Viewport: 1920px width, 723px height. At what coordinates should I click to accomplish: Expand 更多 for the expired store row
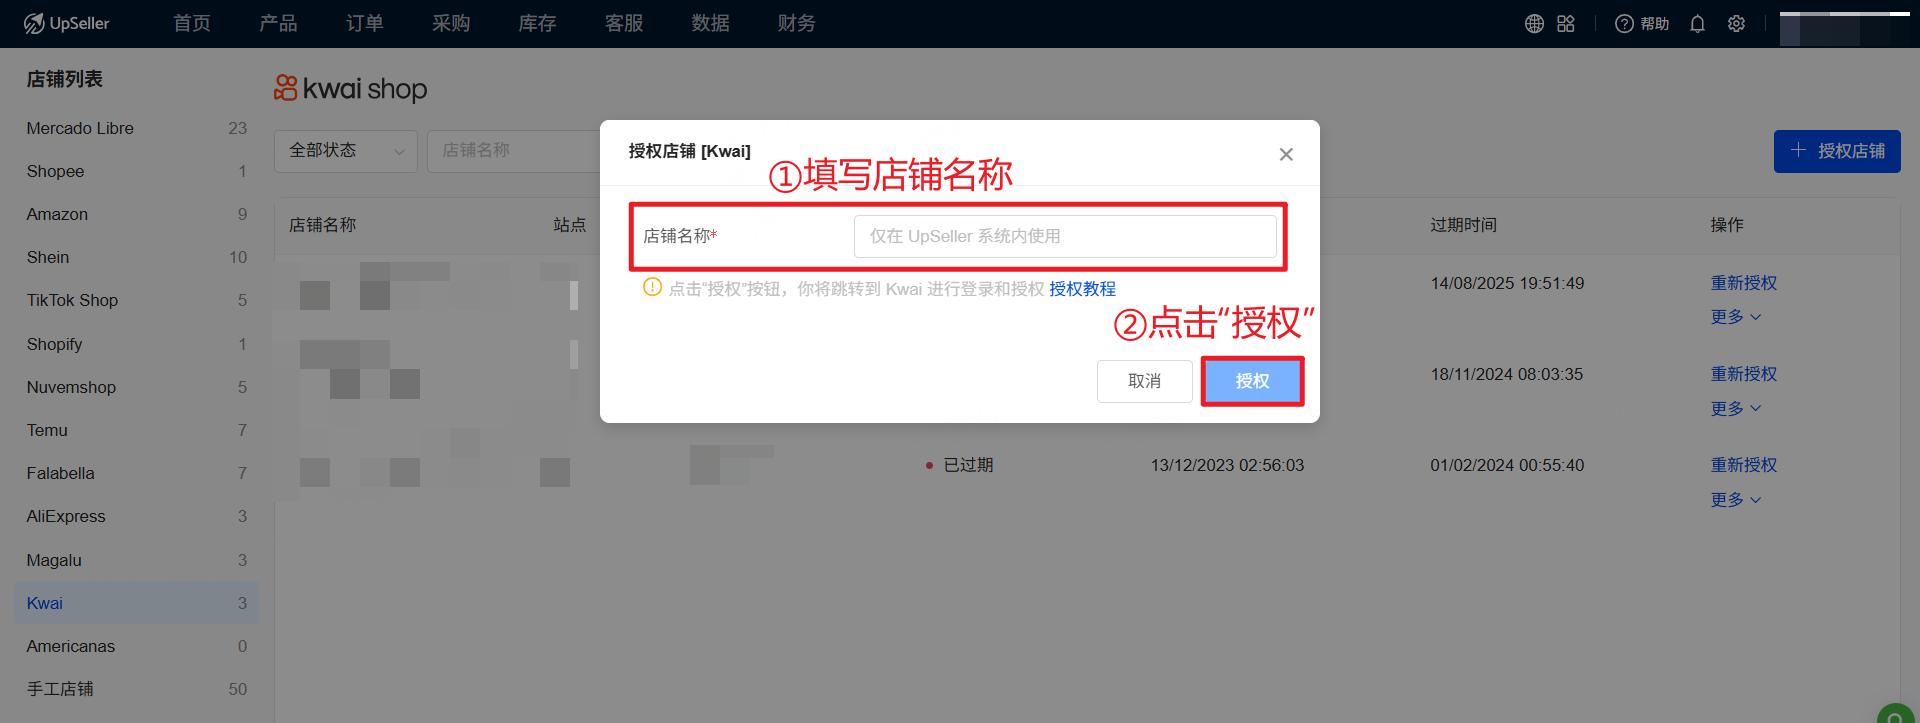pos(1736,500)
